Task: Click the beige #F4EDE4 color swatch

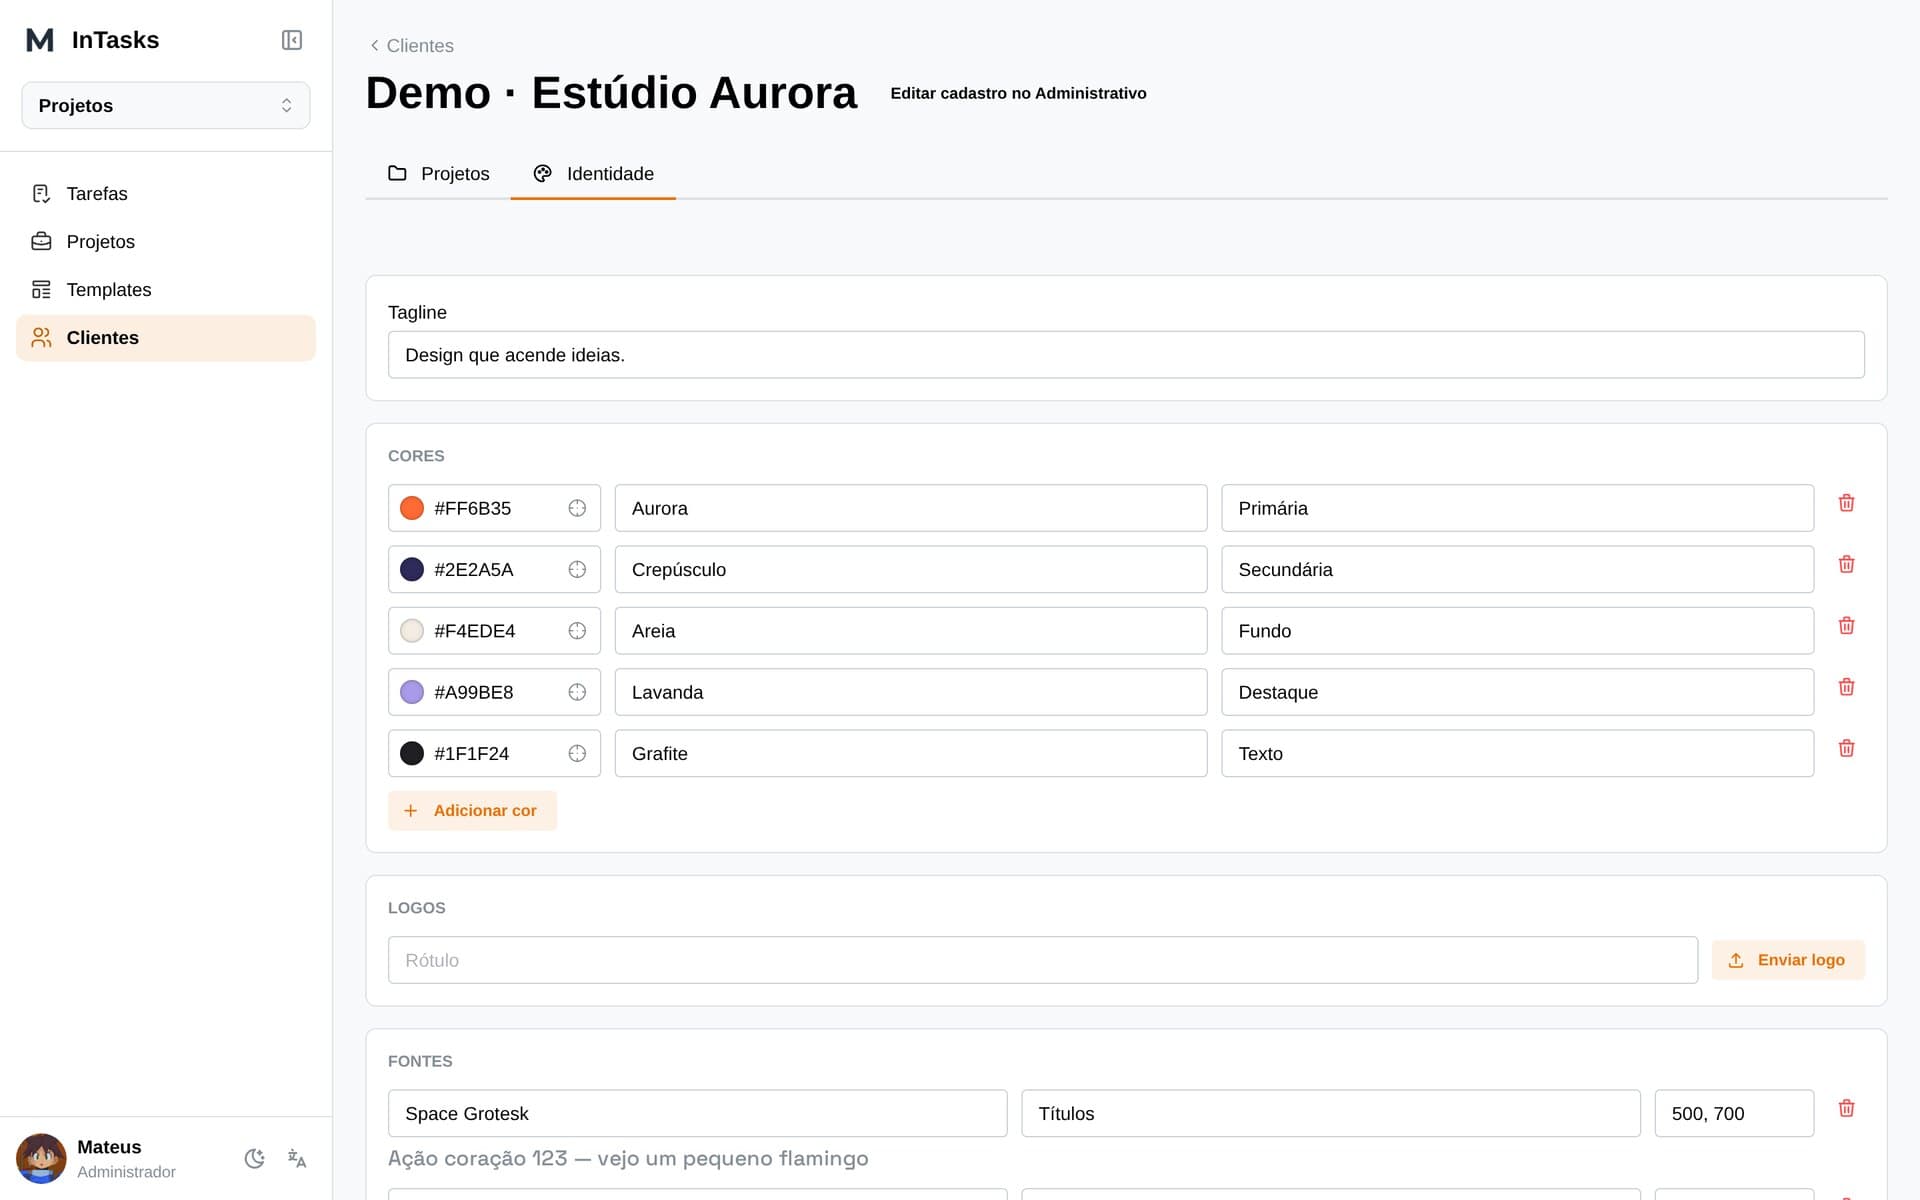Action: (x=412, y=631)
